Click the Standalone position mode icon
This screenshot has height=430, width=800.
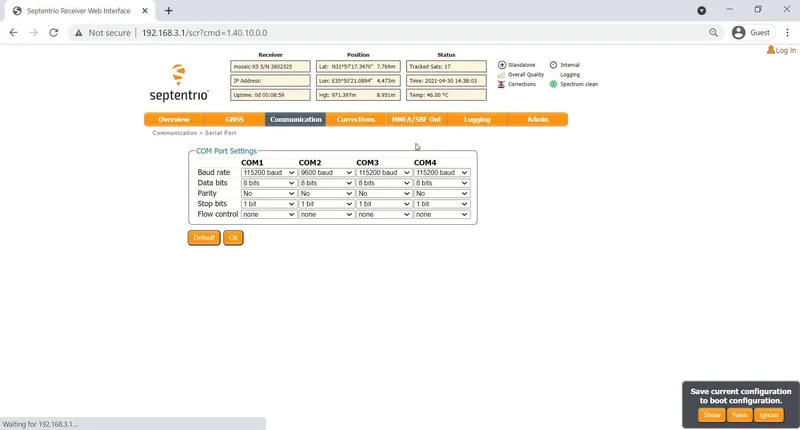[x=502, y=65]
